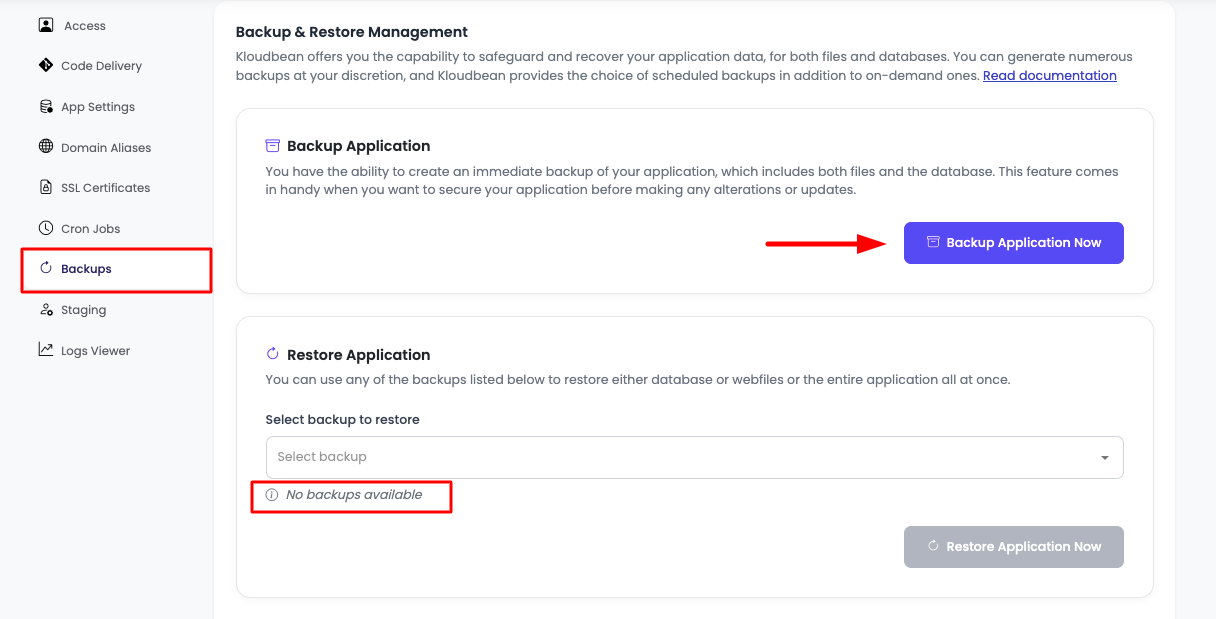Screen dimensions: 1216x619
Task: Open App Settings via its gear icon
Action: pyautogui.click(x=46, y=106)
